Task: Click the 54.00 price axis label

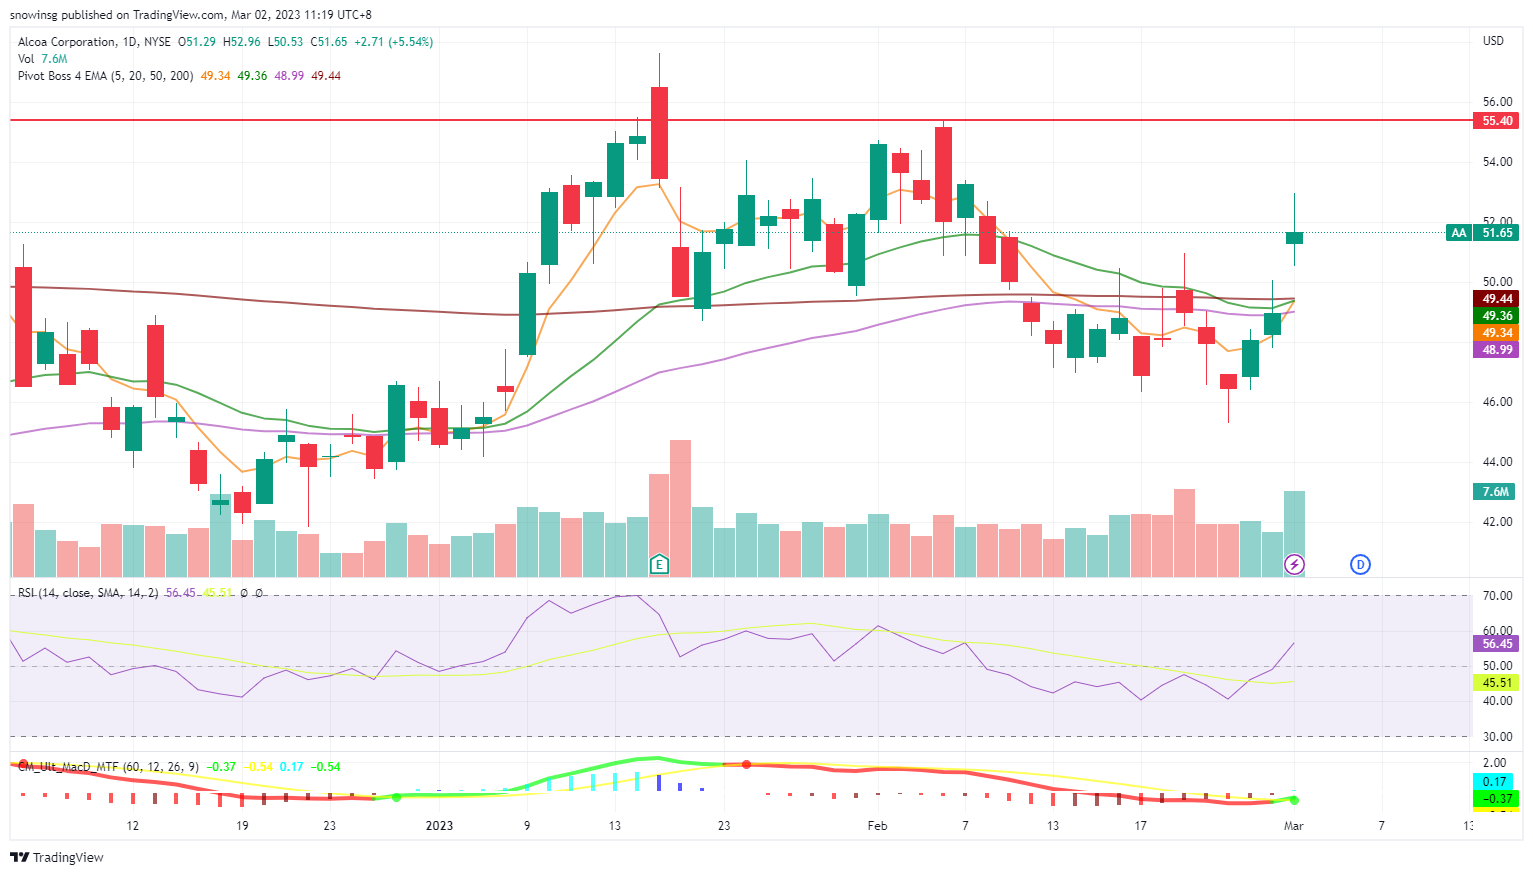Action: (x=1497, y=162)
